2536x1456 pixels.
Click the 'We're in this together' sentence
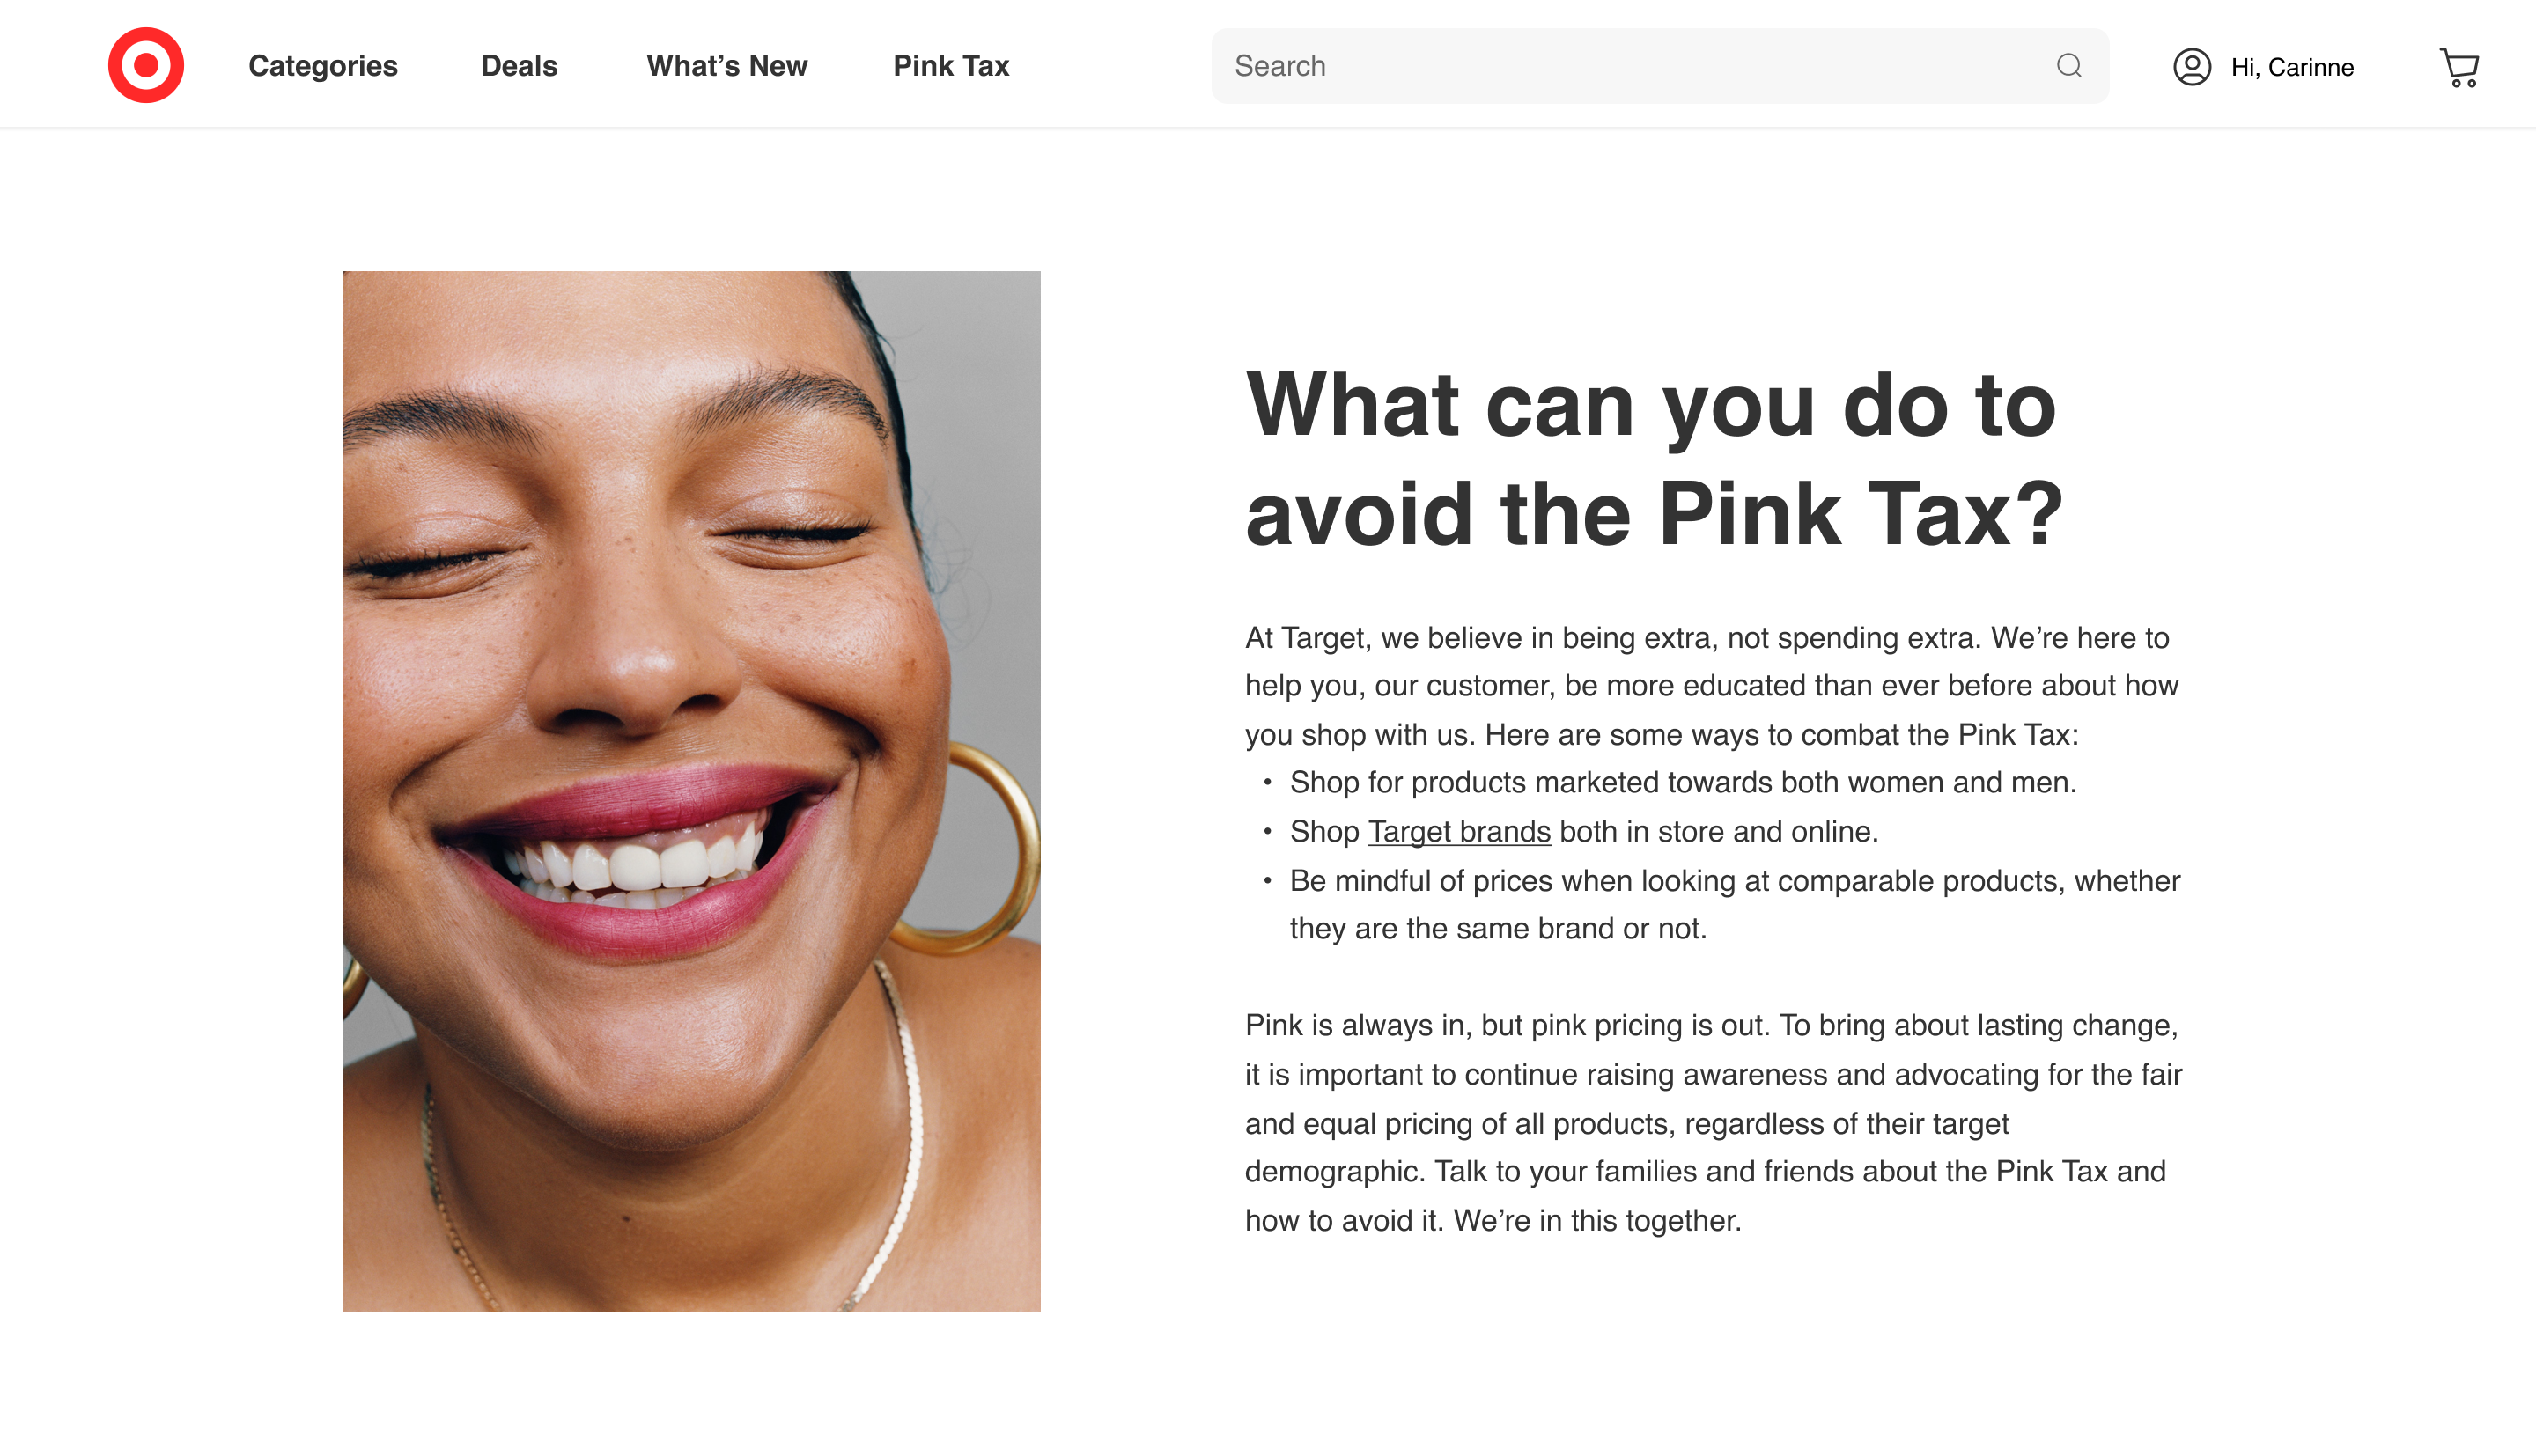coord(1597,1220)
